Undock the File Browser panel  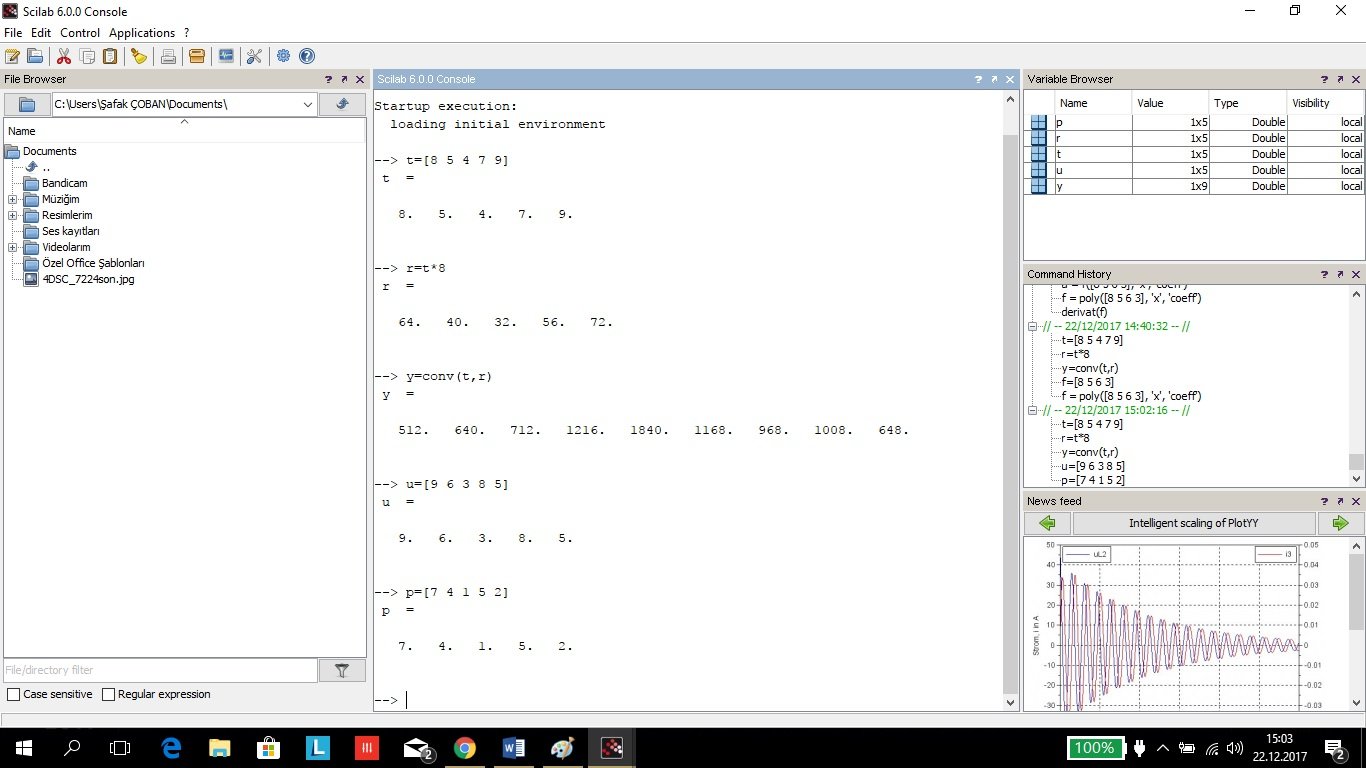click(x=344, y=79)
